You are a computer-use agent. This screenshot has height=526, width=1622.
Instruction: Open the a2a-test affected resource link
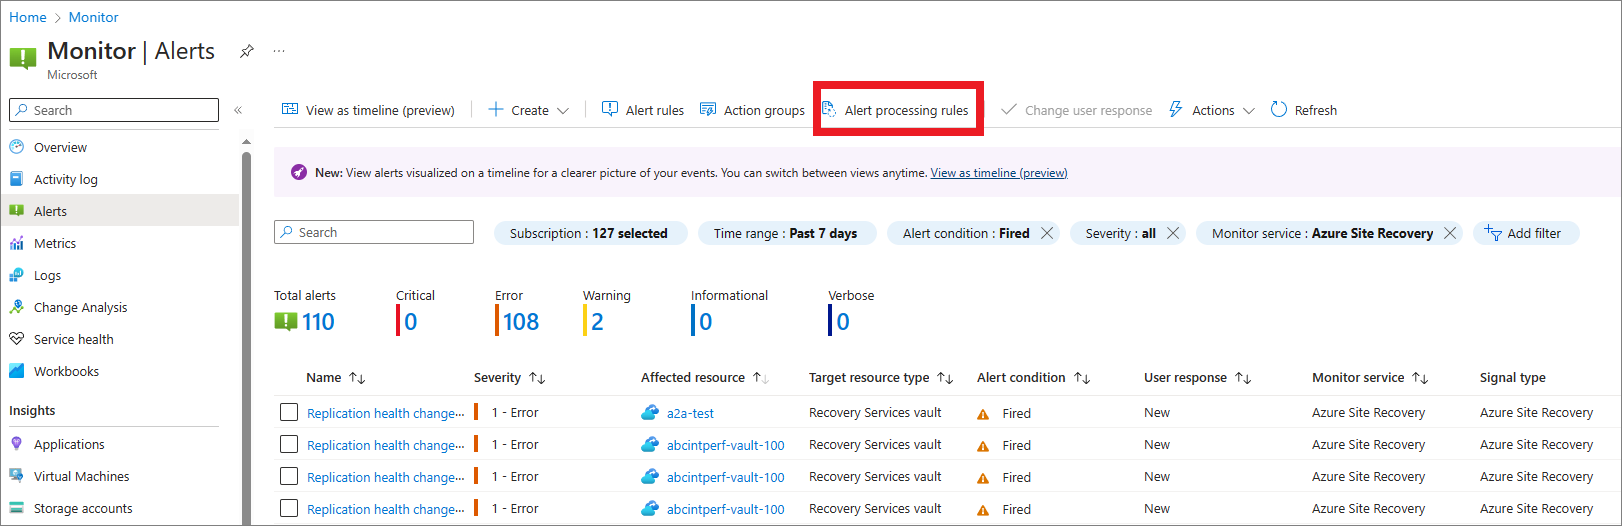tap(690, 413)
